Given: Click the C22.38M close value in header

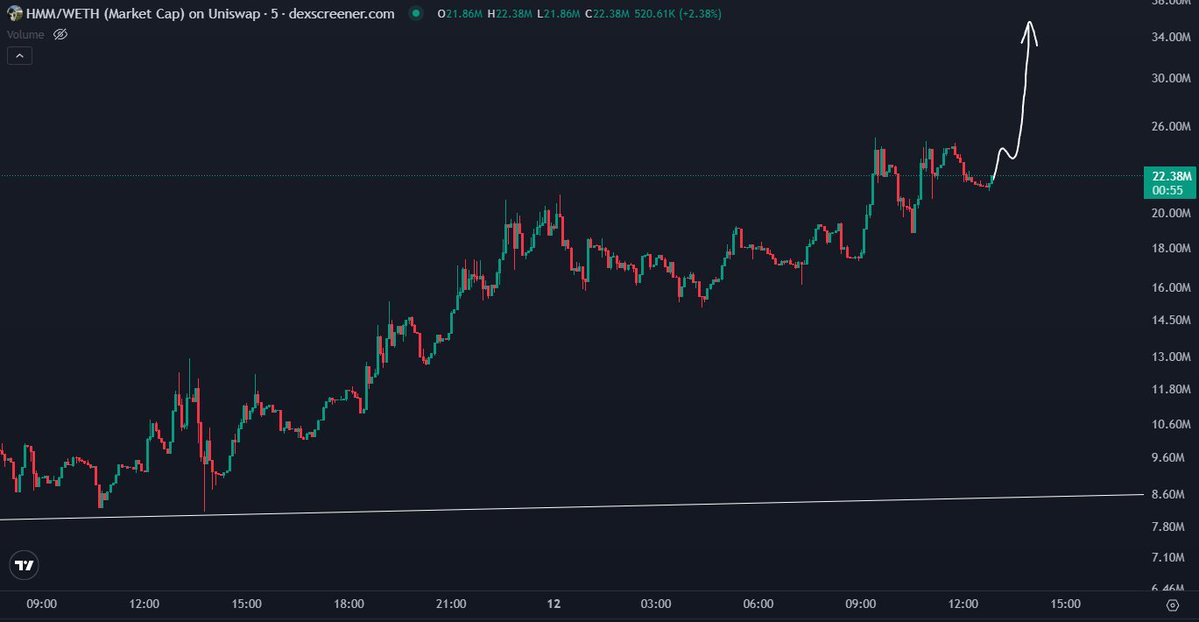Looking at the screenshot, I should pyautogui.click(x=608, y=14).
